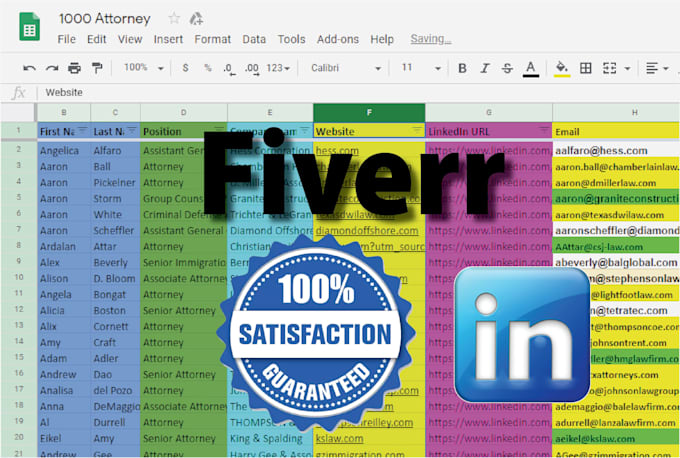This screenshot has height=458, width=680.
Task: Open the Format menu
Action: pyautogui.click(x=212, y=39)
